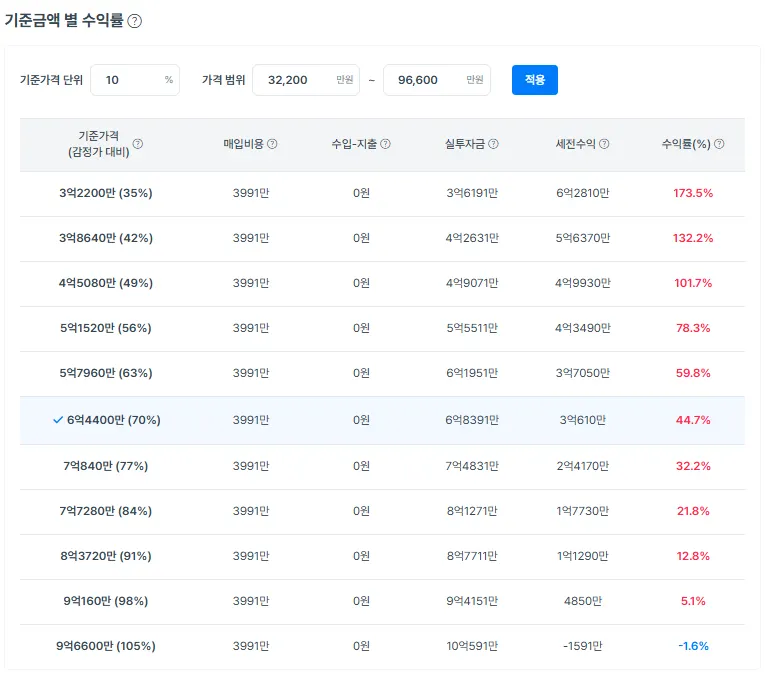Select the 7억840만 (77%) row
This screenshot has width=765, height=676.
coord(382,466)
